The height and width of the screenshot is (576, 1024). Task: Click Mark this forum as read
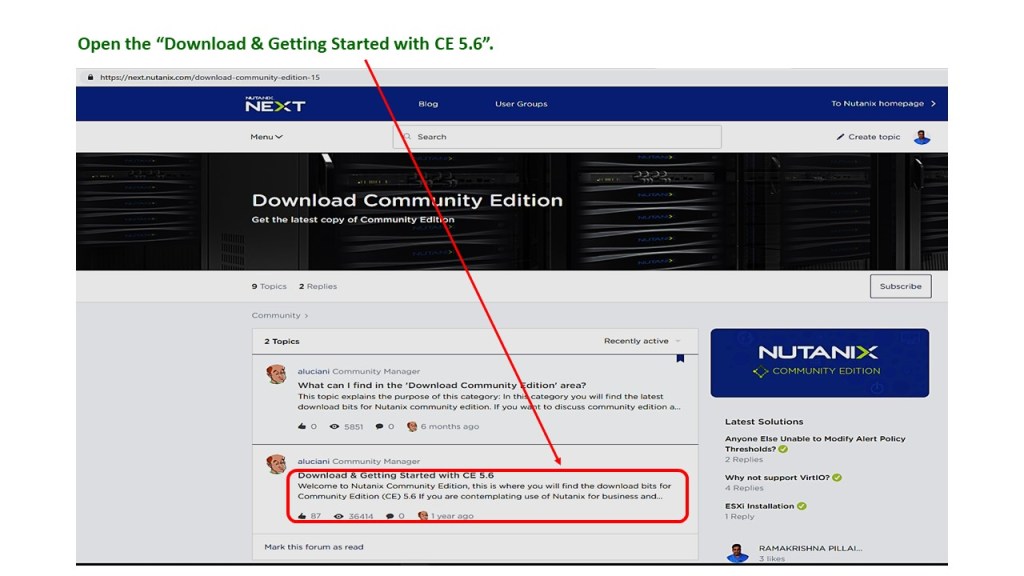click(314, 547)
